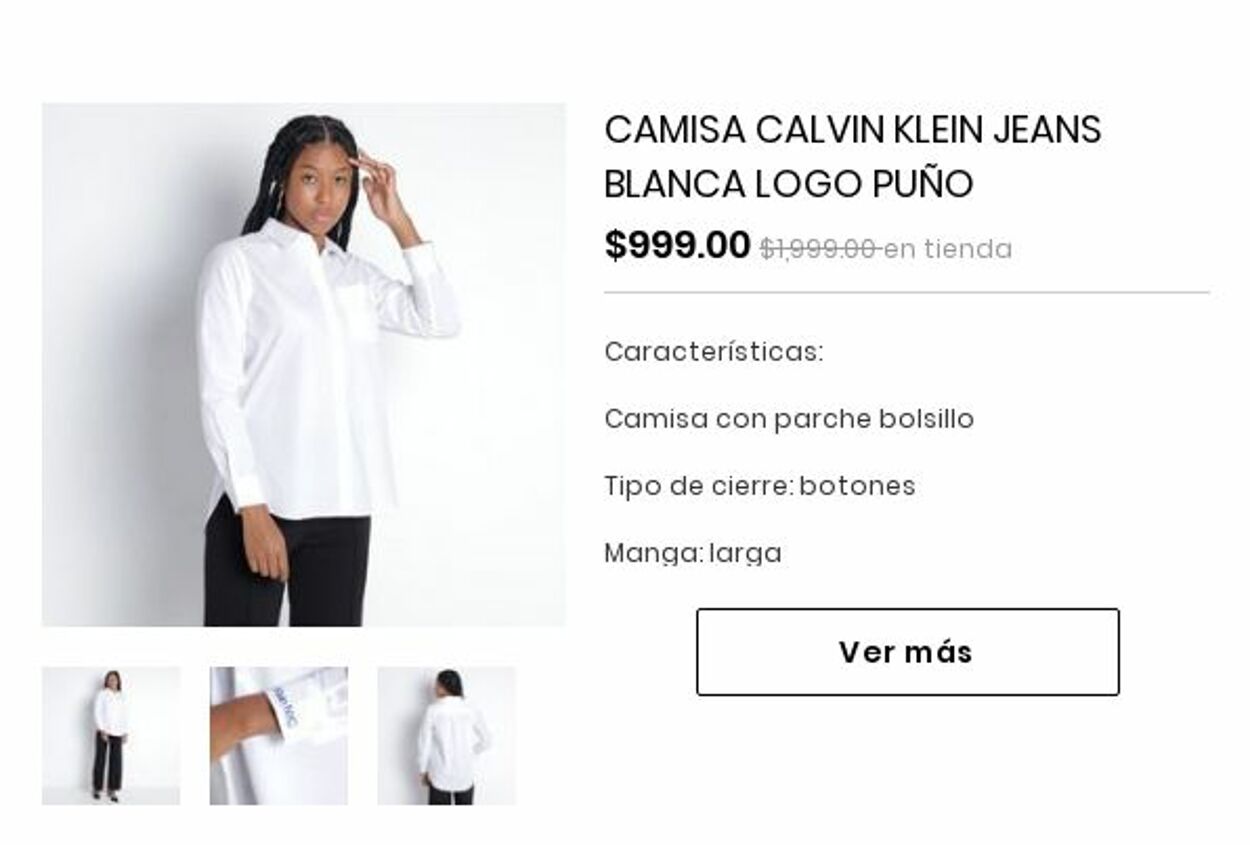The image size is (1250, 845).
Task: Click the 'en tienda' label
Action: [948, 249]
